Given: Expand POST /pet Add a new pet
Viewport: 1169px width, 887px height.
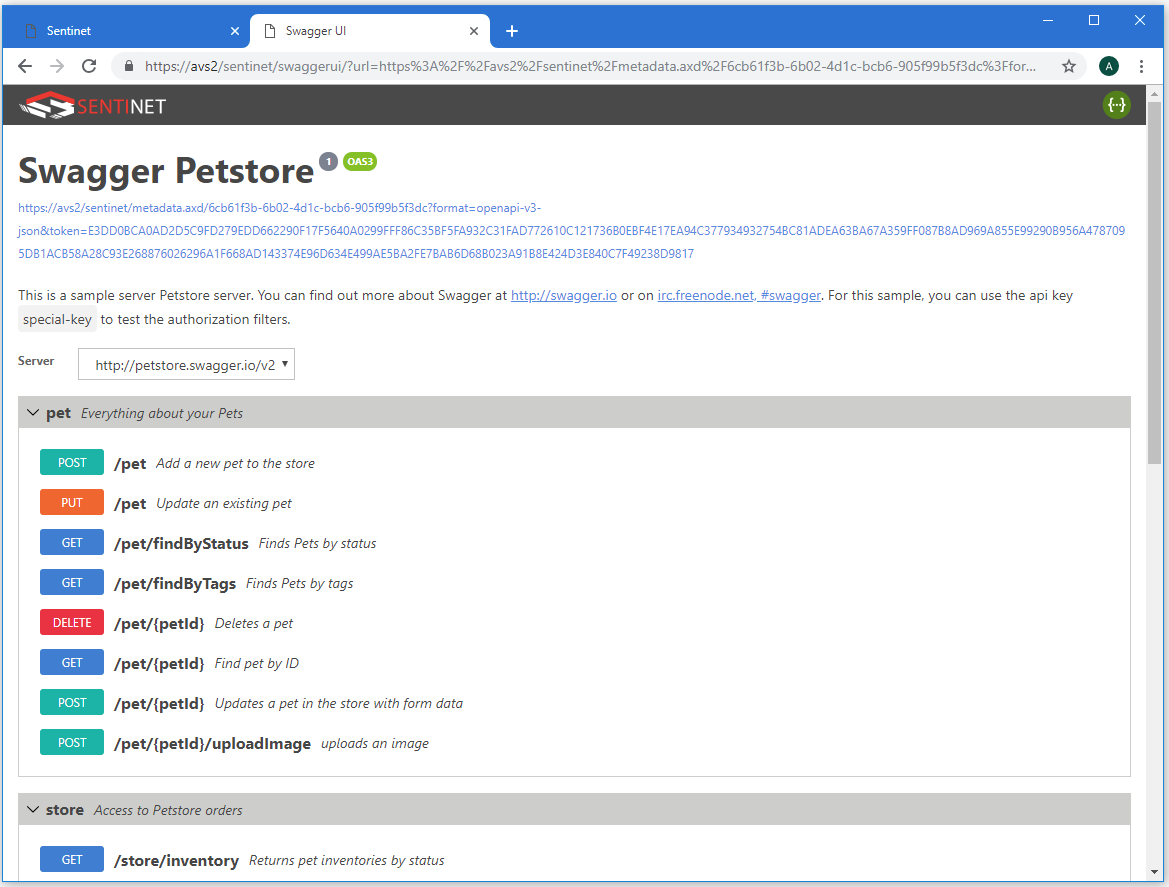Looking at the screenshot, I should 574,463.
